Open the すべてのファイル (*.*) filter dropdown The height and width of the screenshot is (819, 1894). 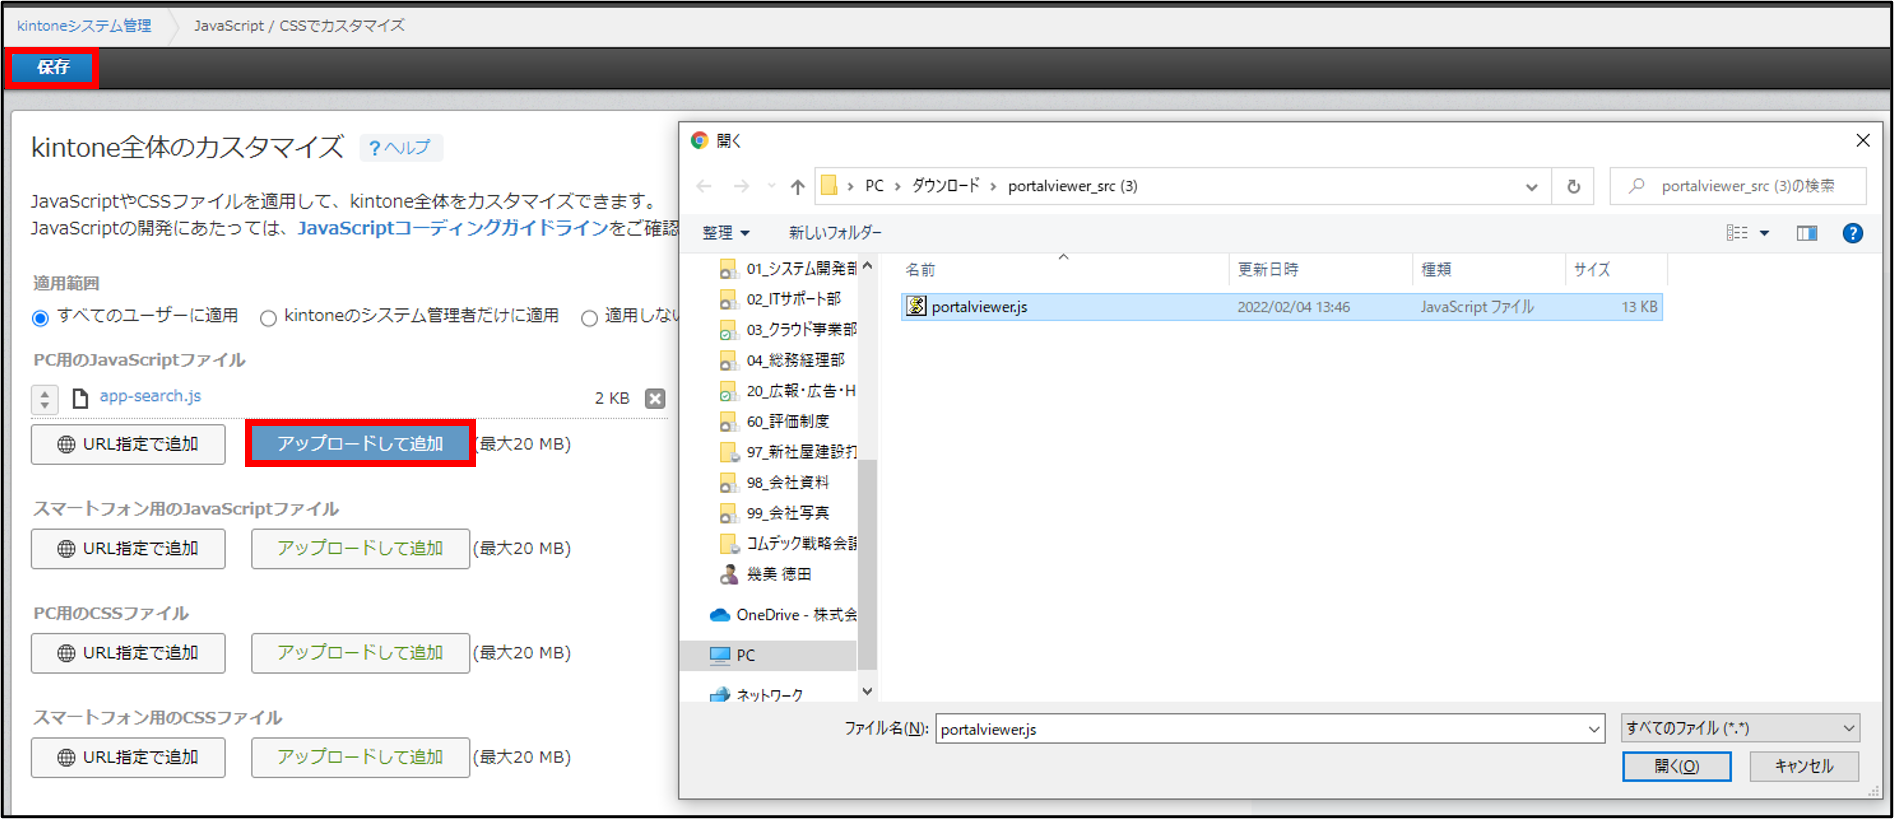point(1740,728)
